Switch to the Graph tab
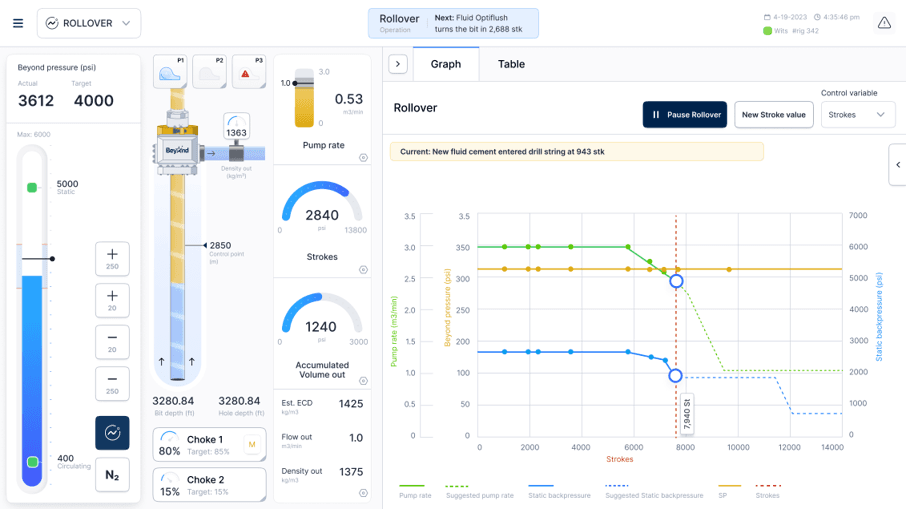The image size is (906, 509). [445, 64]
